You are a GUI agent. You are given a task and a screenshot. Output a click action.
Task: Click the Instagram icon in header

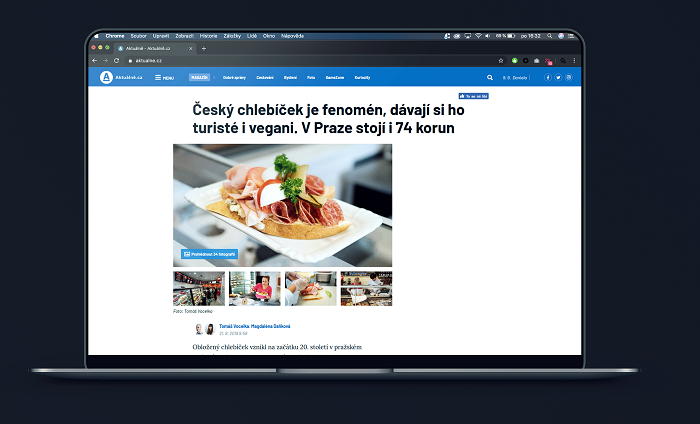(x=569, y=77)
